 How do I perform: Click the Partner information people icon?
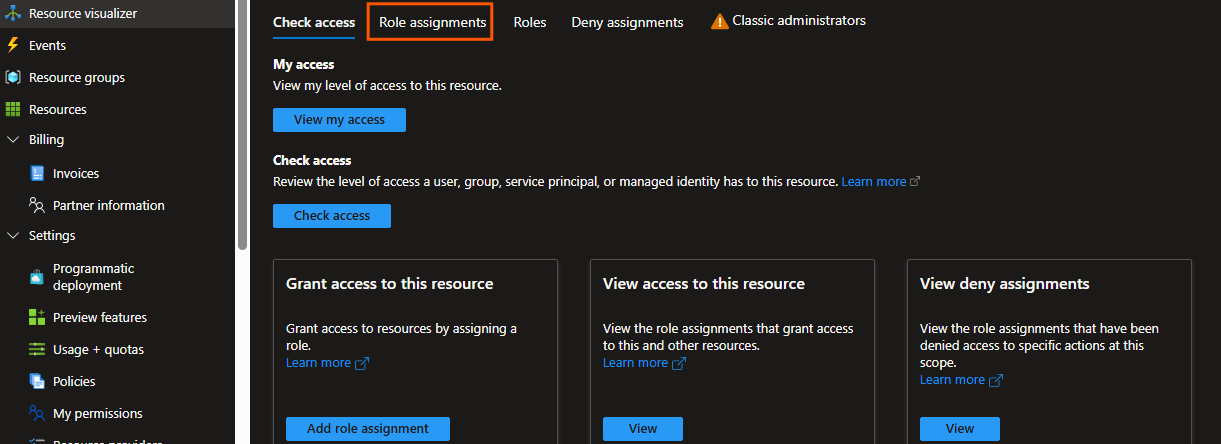pyautogui.click(x=37, y=205)
